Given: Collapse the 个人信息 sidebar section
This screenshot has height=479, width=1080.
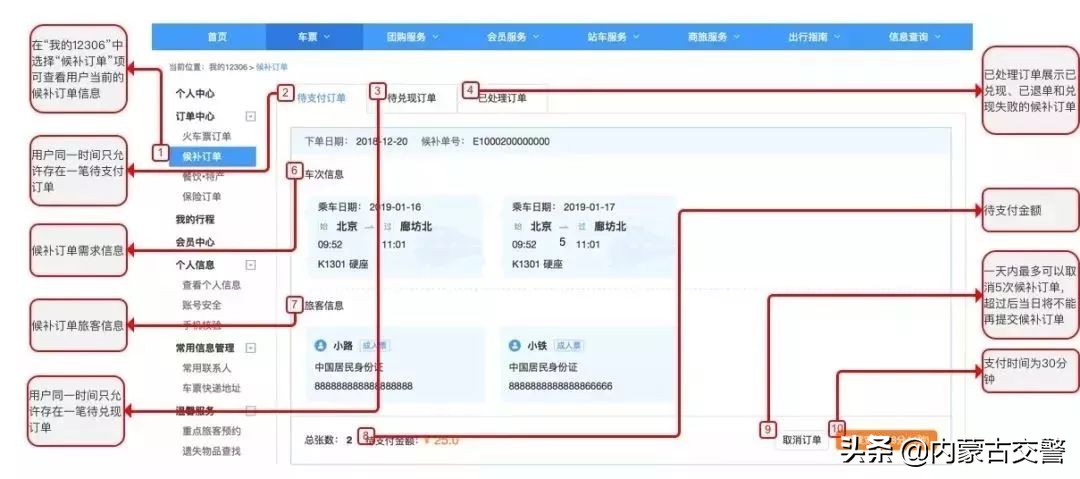Looking at the screenshot, I should coord(251,265).
